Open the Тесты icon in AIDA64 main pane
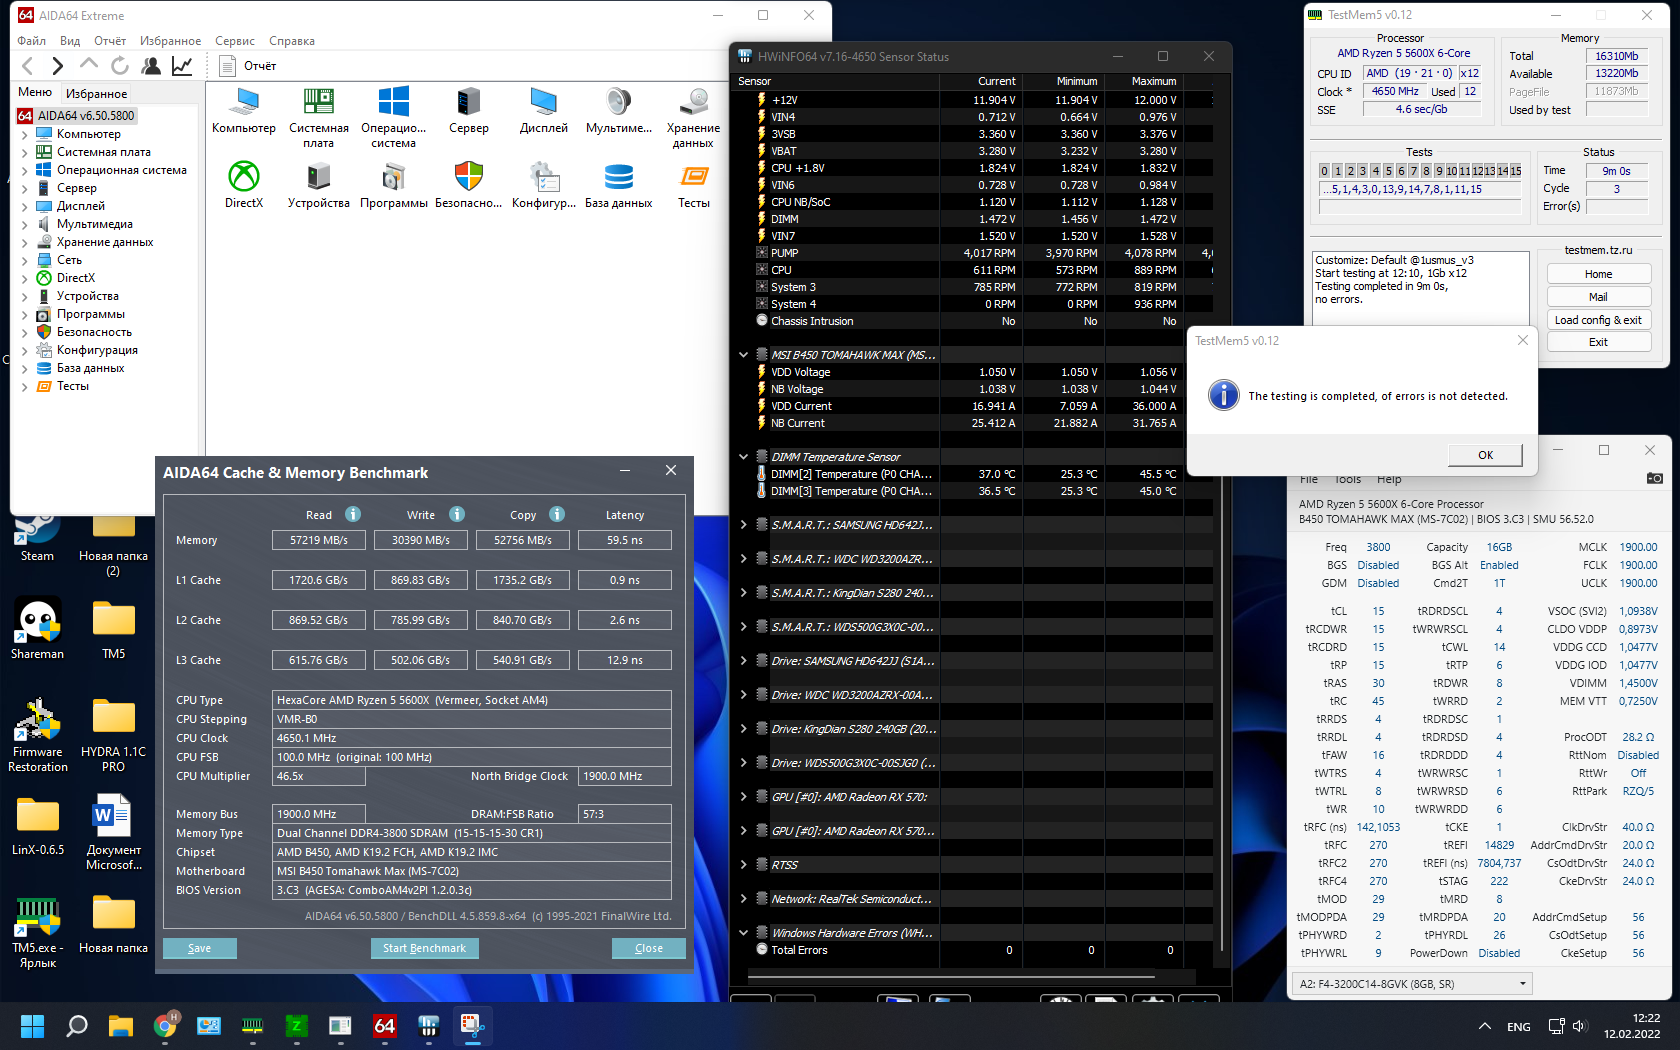The width and height of the screenshot is (1680, 1050). (x=694, y=185)
